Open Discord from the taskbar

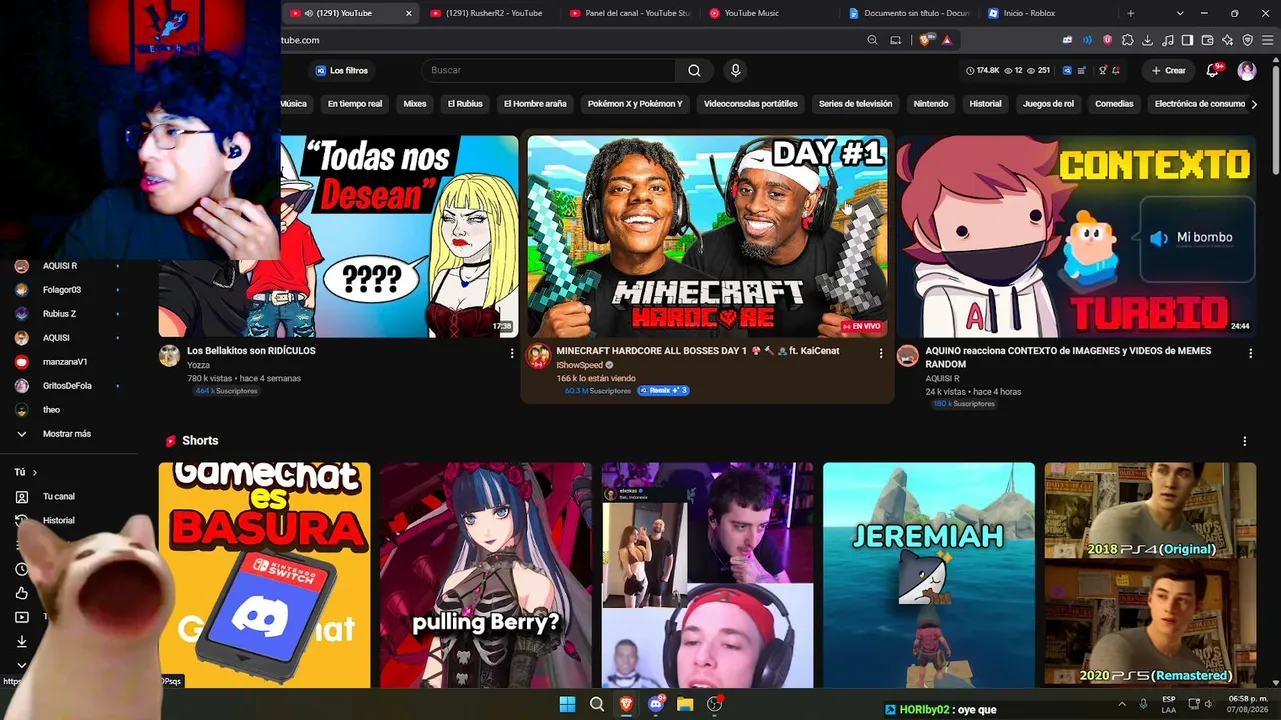pos(656,704)
